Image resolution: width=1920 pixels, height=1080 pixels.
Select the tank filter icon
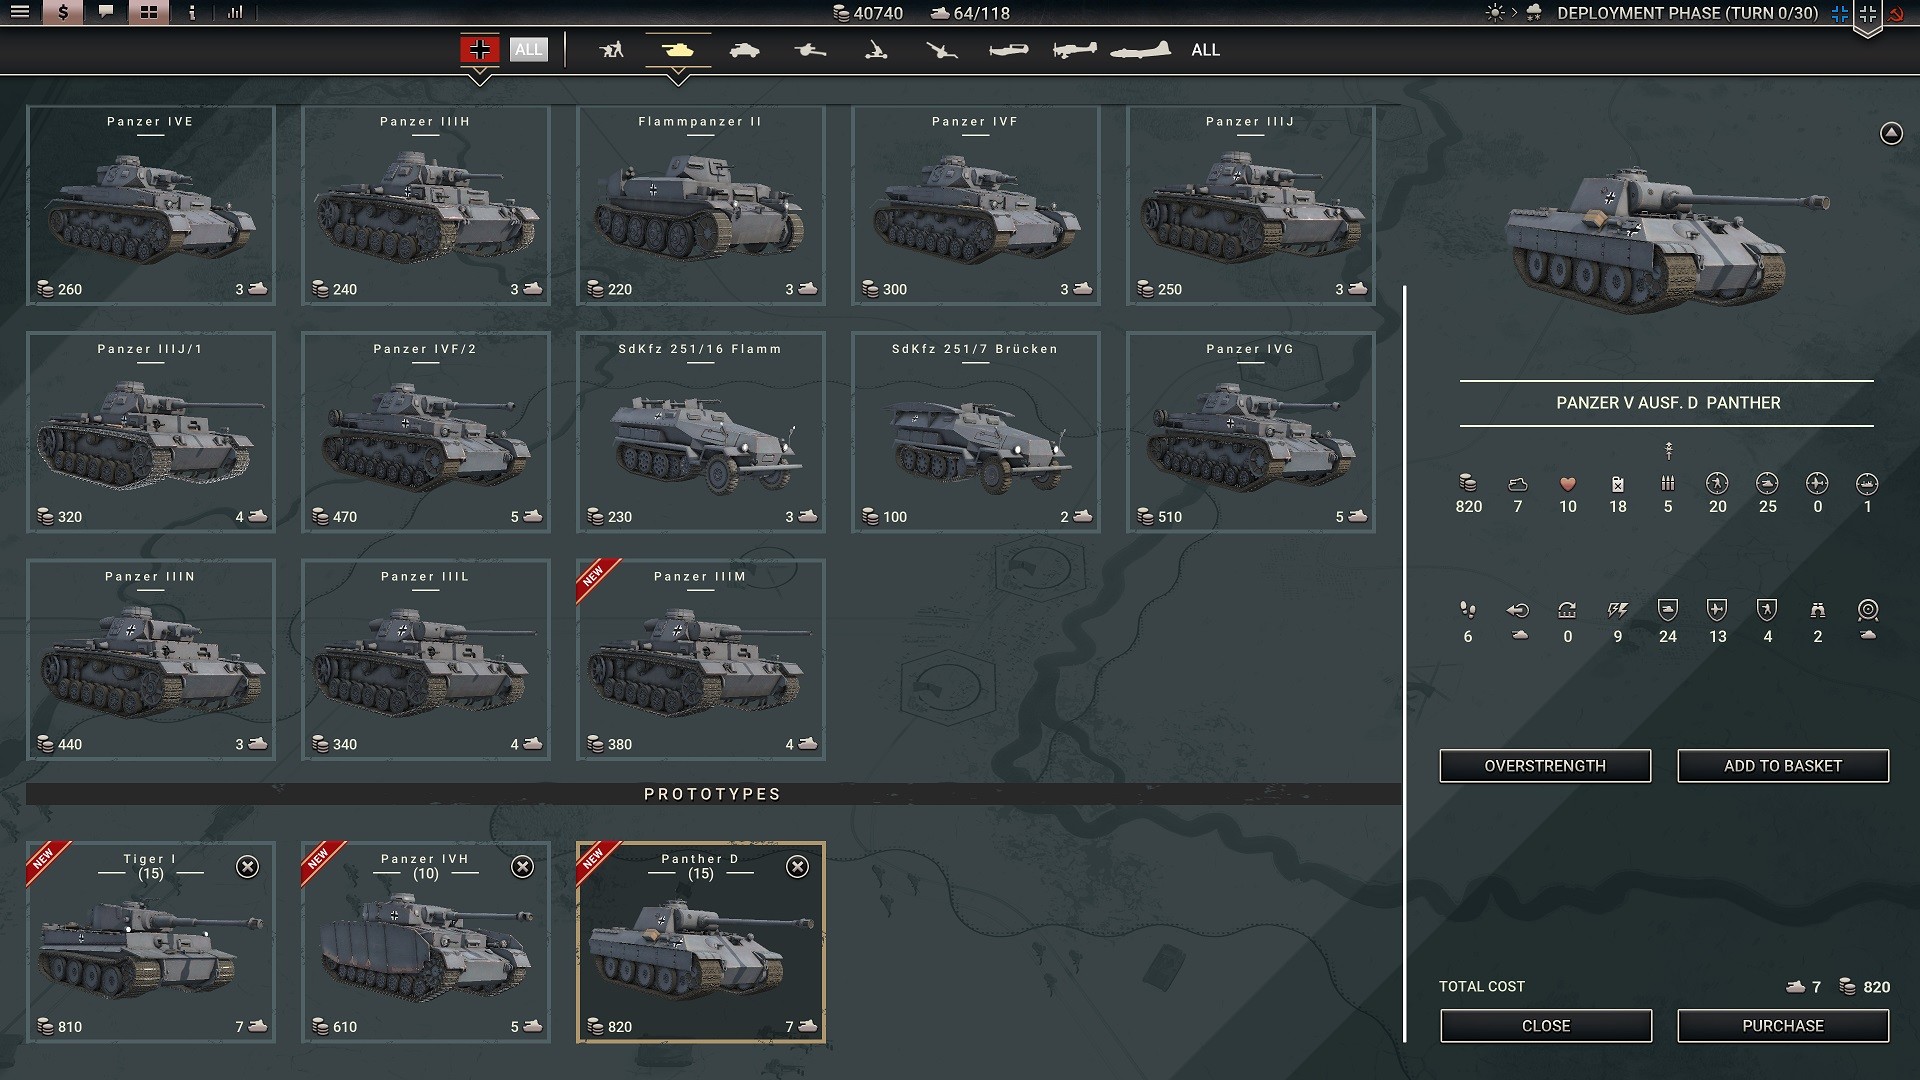(x=678, y=50)
